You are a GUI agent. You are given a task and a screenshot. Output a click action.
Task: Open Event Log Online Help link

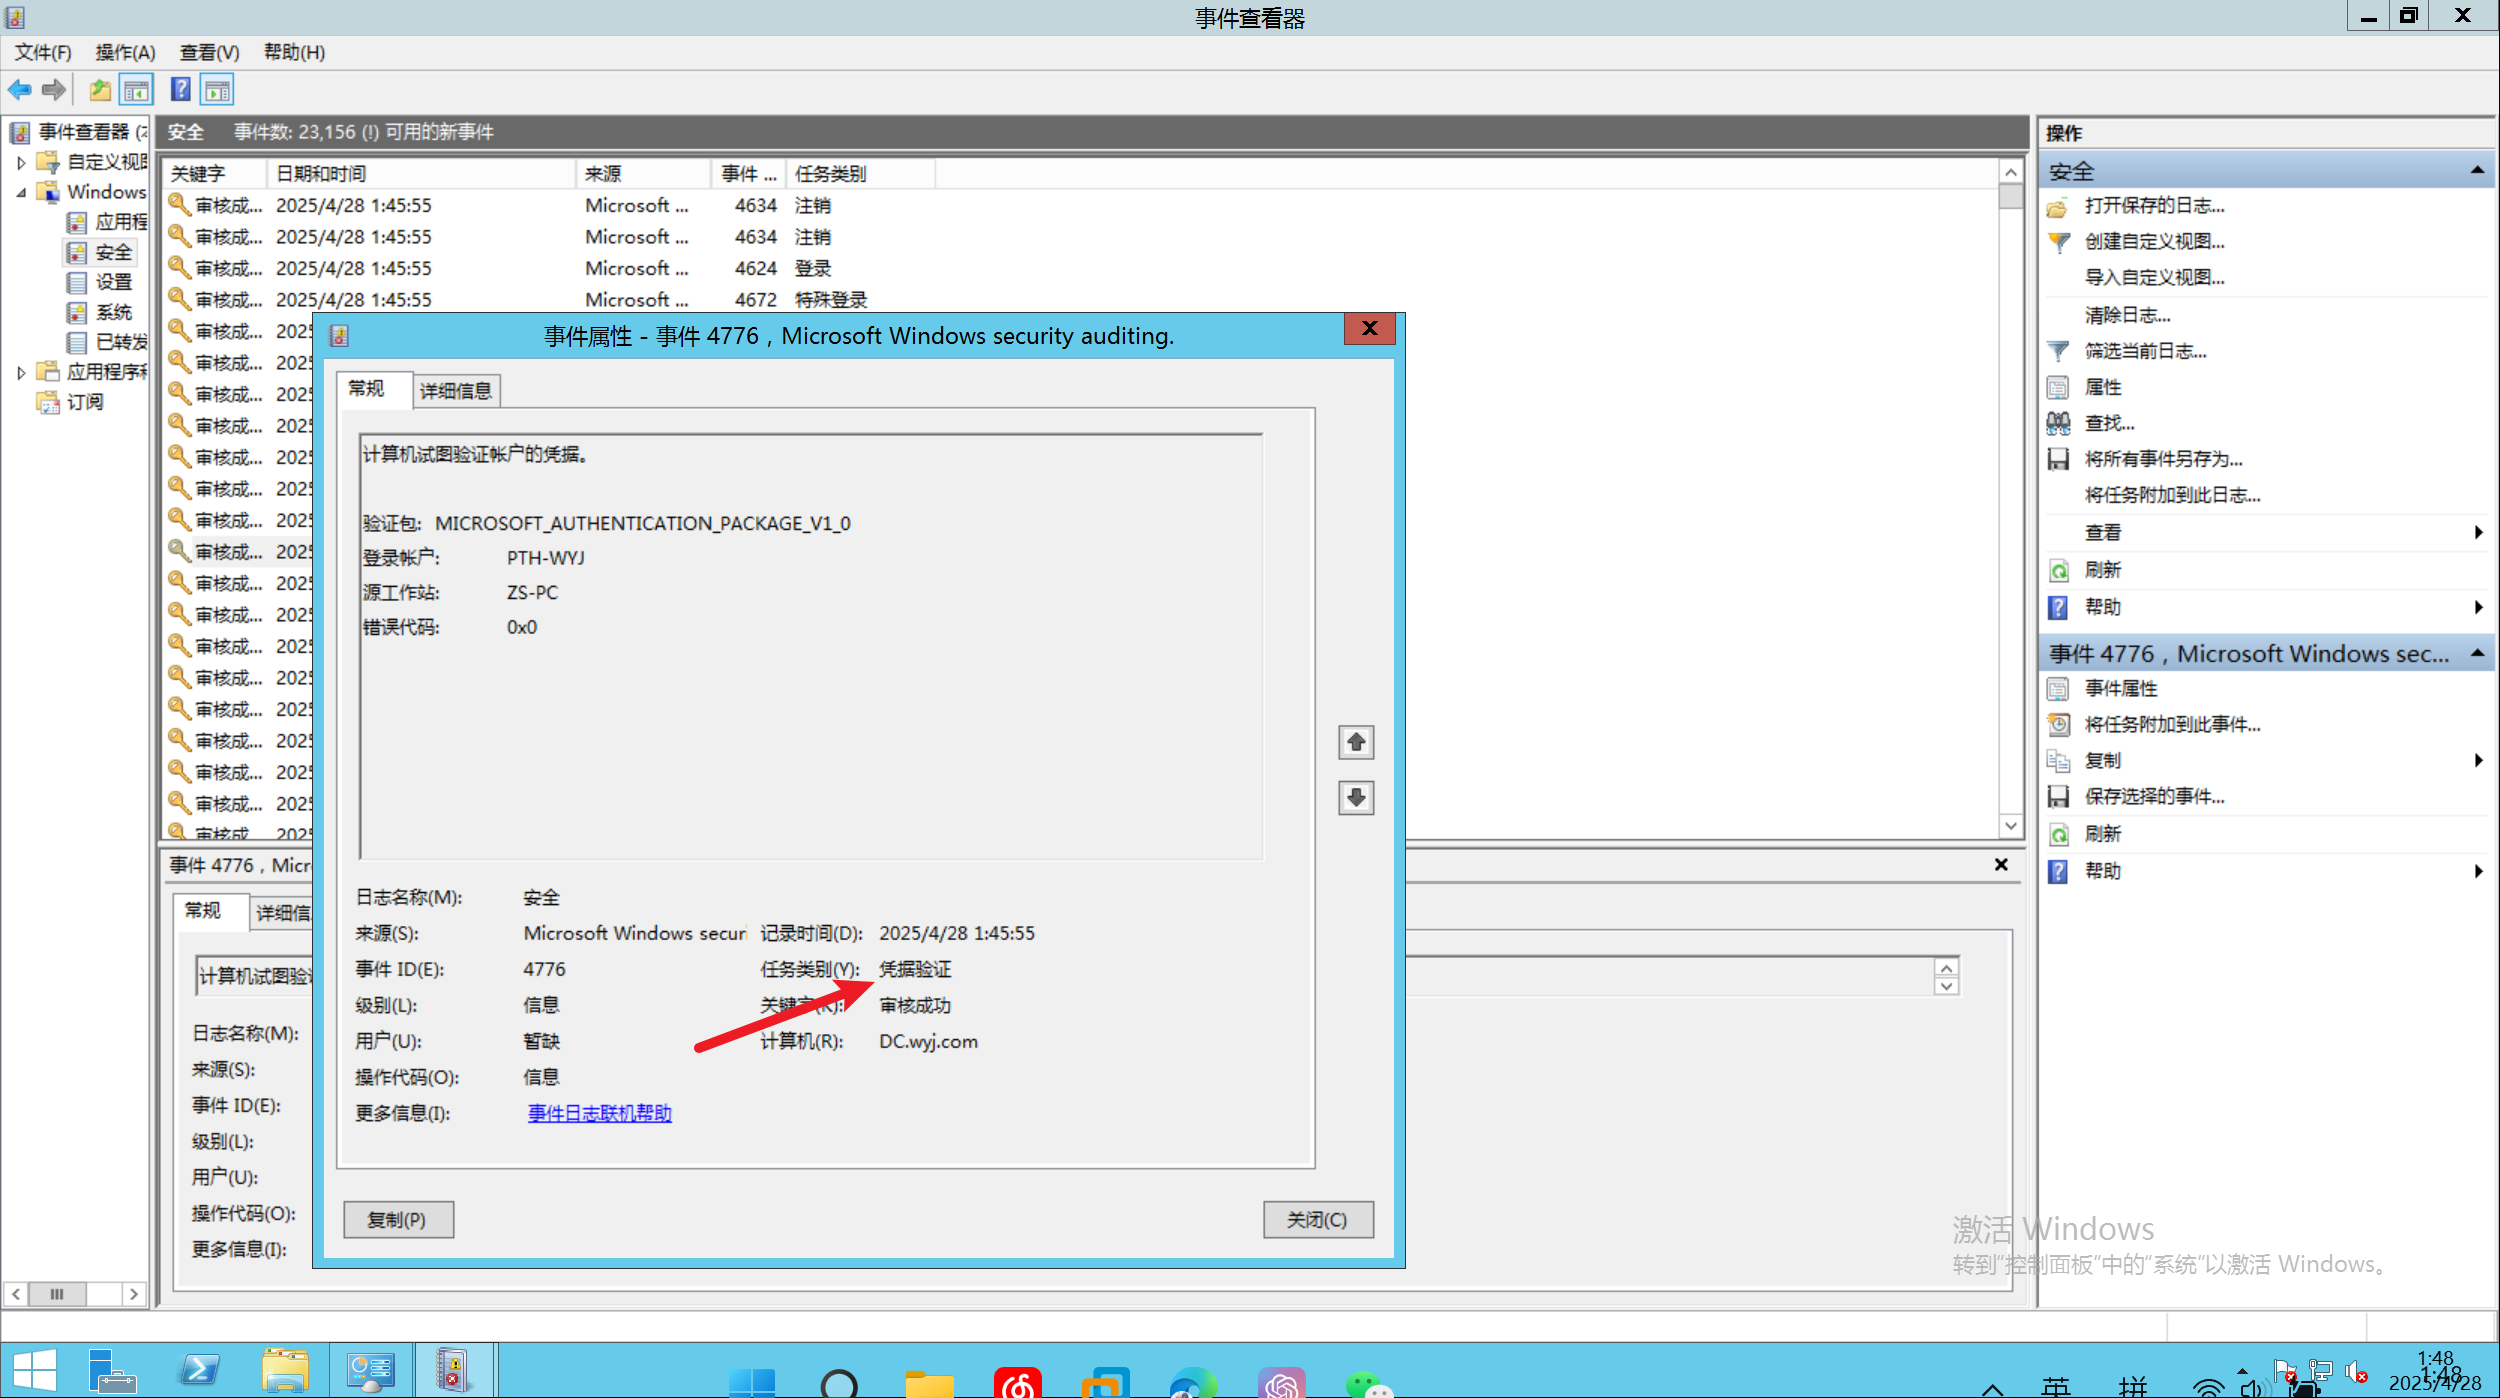tap(599, 1113)
